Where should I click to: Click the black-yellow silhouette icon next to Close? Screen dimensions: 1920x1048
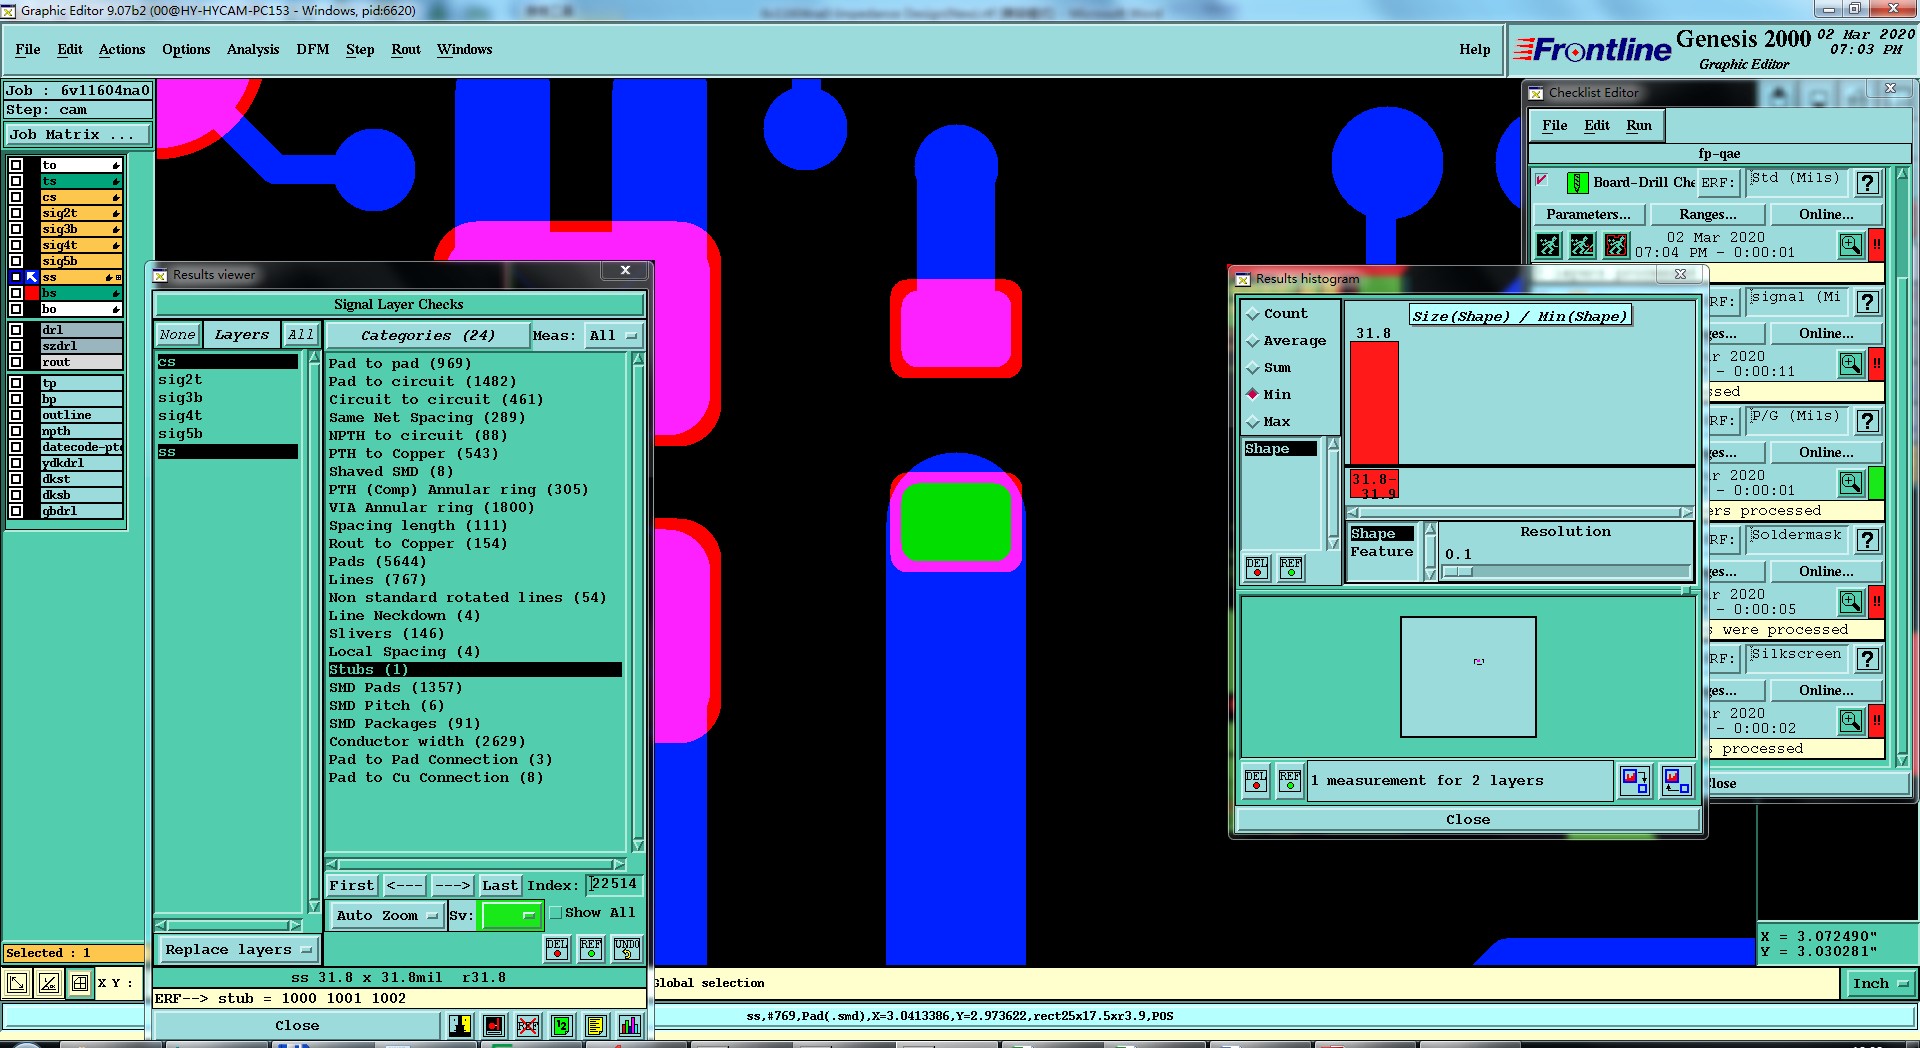click(x=460, y=1025)
